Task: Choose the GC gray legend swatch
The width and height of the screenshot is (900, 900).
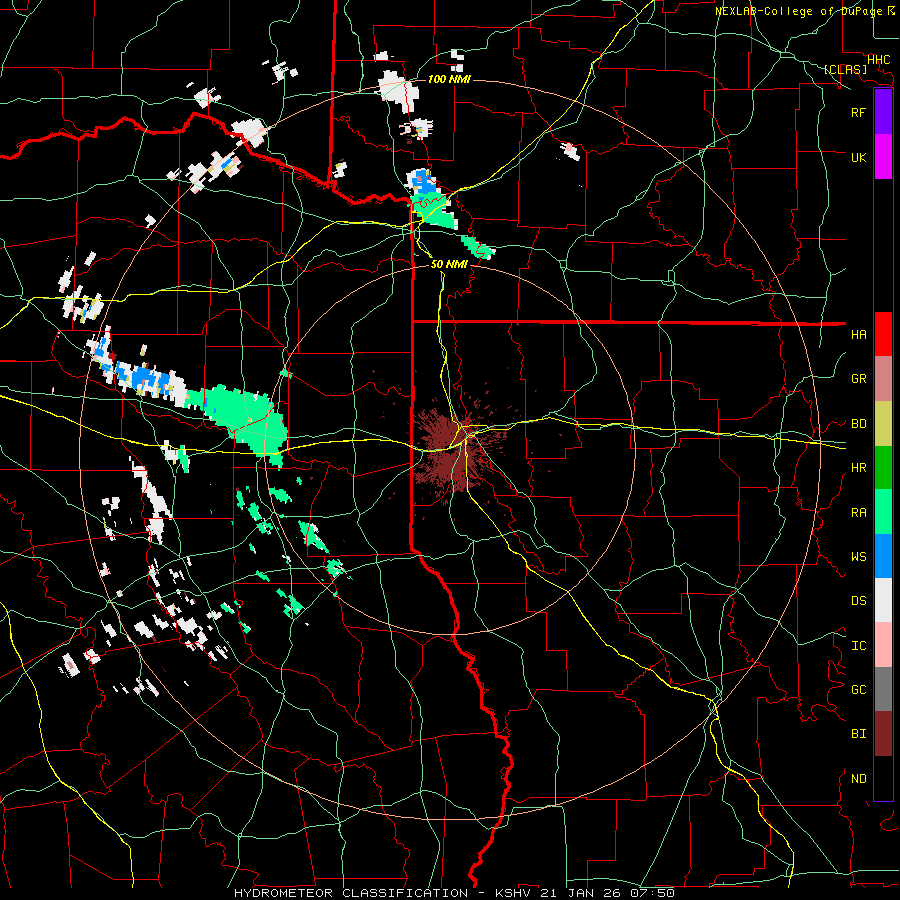Action: (883, 689)
